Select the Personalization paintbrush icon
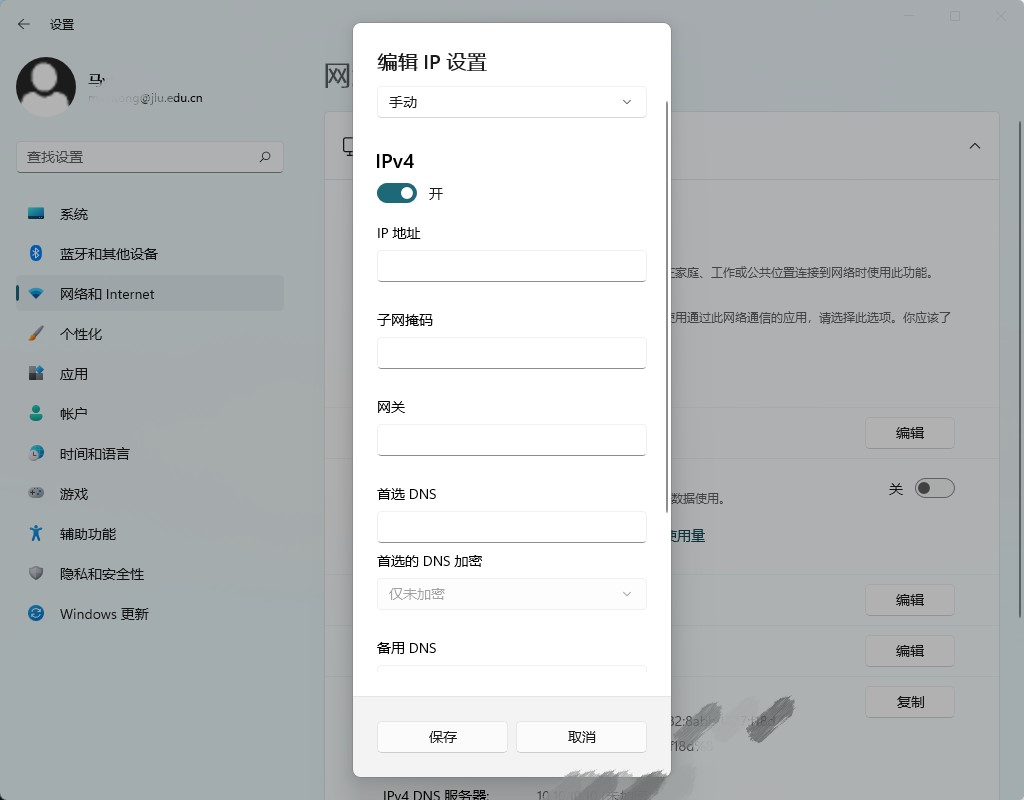1024x800 pixels. (x=36, y=334)
